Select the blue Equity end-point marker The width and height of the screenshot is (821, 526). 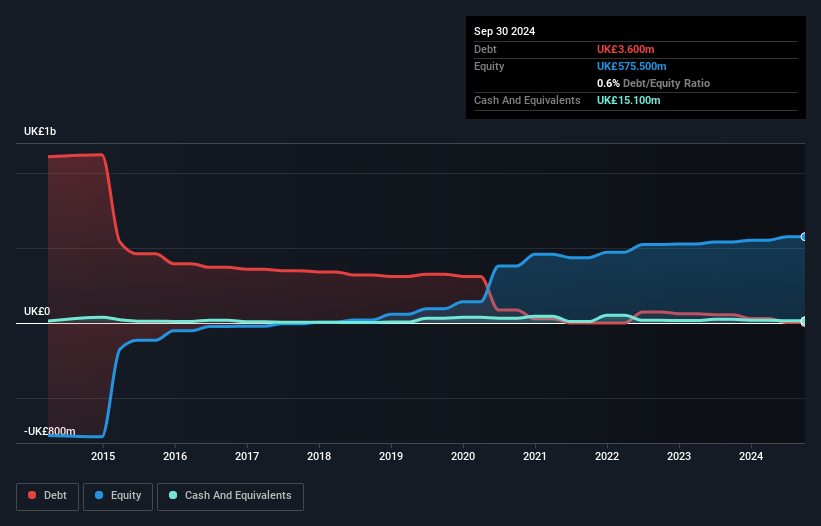pyautogui.click(x=804, y=237)
